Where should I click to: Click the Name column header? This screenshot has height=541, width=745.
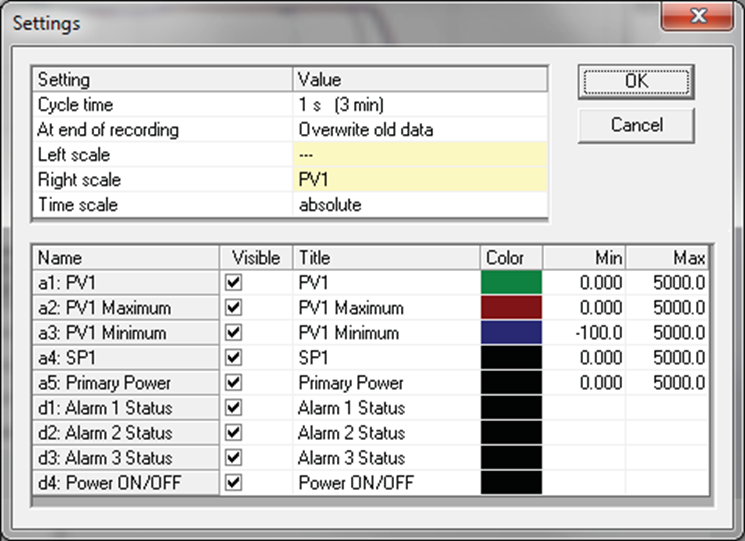(126, 257)
